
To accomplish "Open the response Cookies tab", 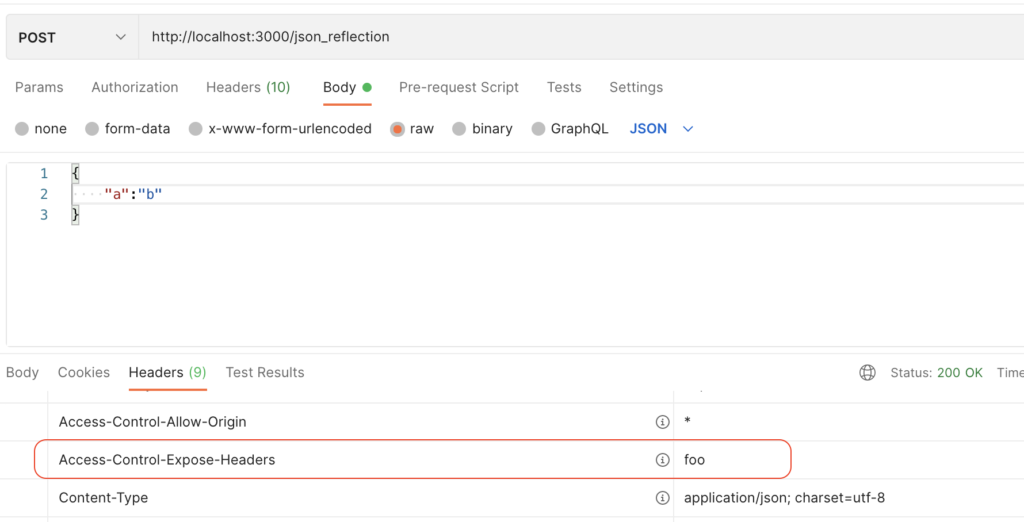I will pyautogui.click(x=84, y=372).
